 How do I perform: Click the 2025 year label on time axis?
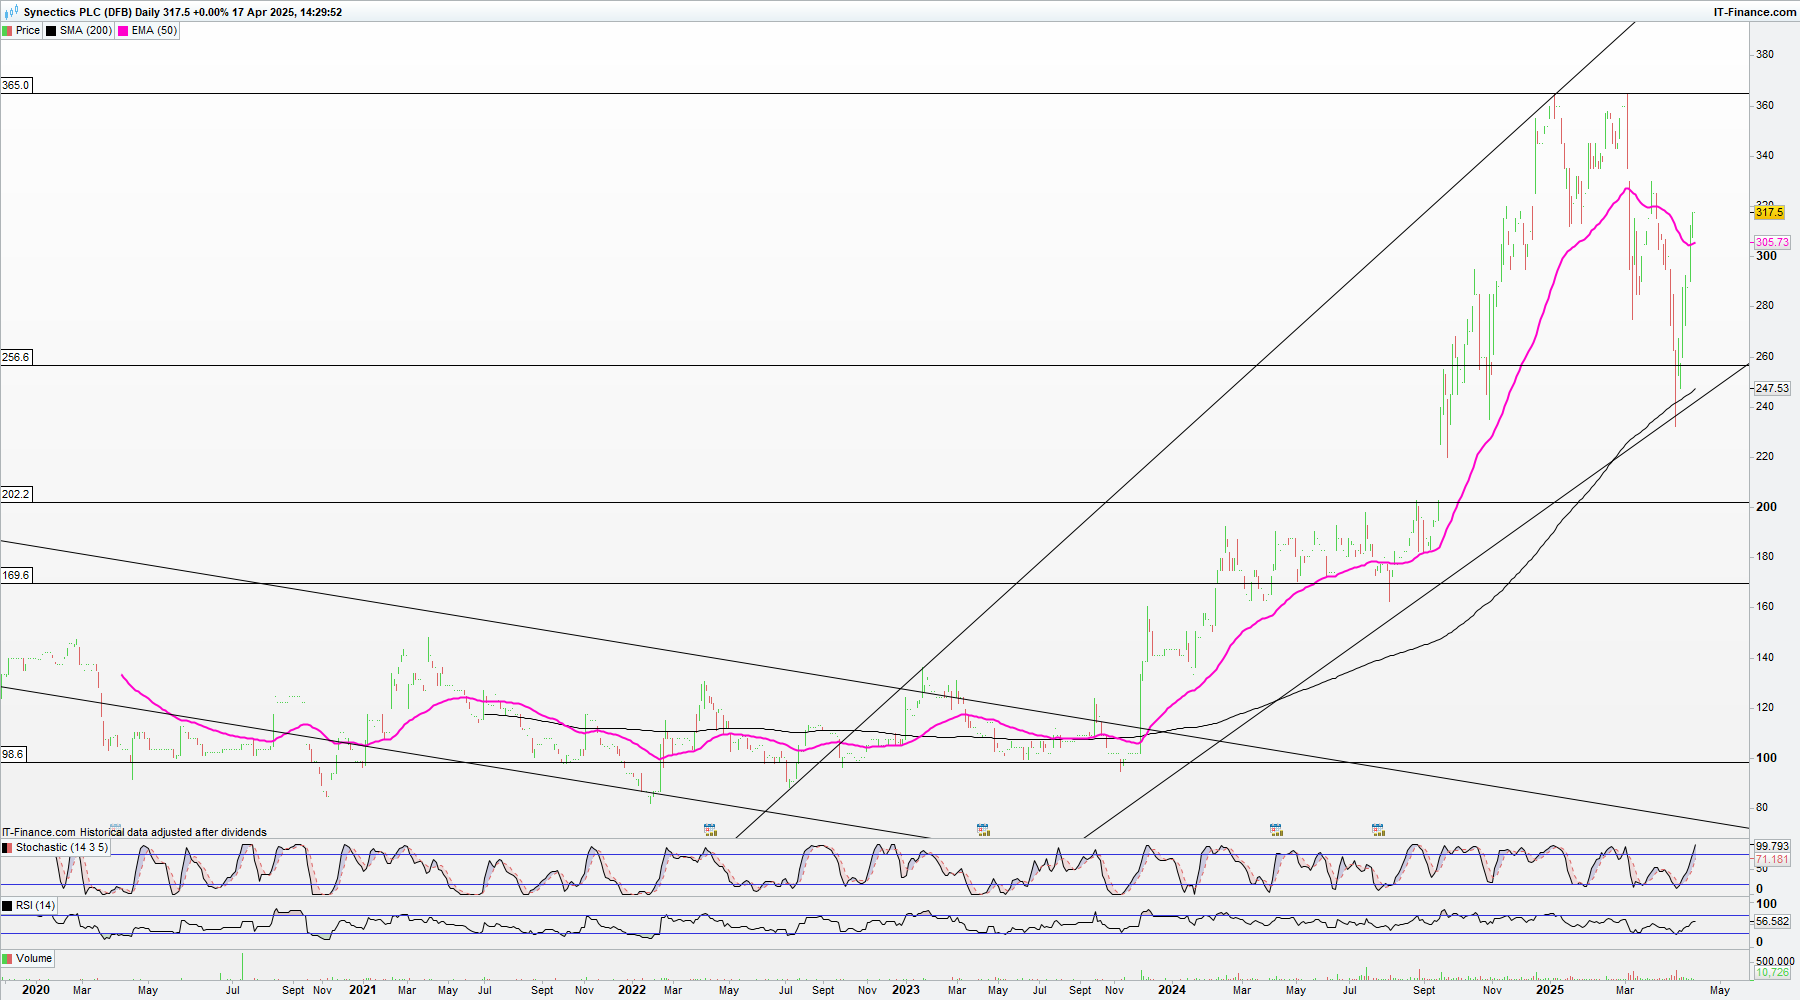click(x=1550, y=990)
